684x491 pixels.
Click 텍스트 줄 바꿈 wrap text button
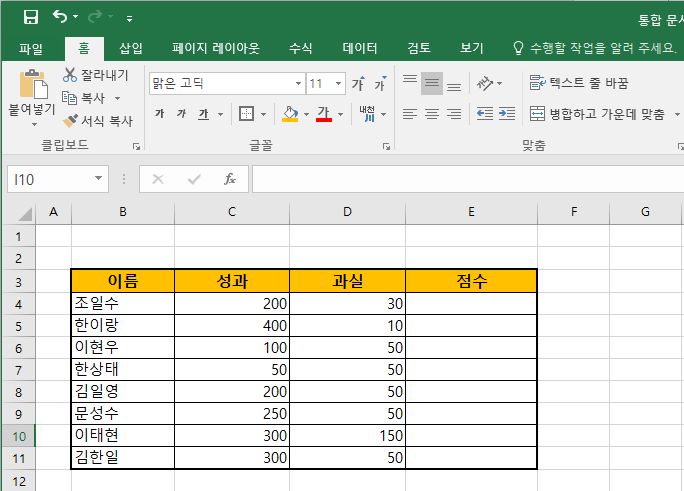[579, 82]
